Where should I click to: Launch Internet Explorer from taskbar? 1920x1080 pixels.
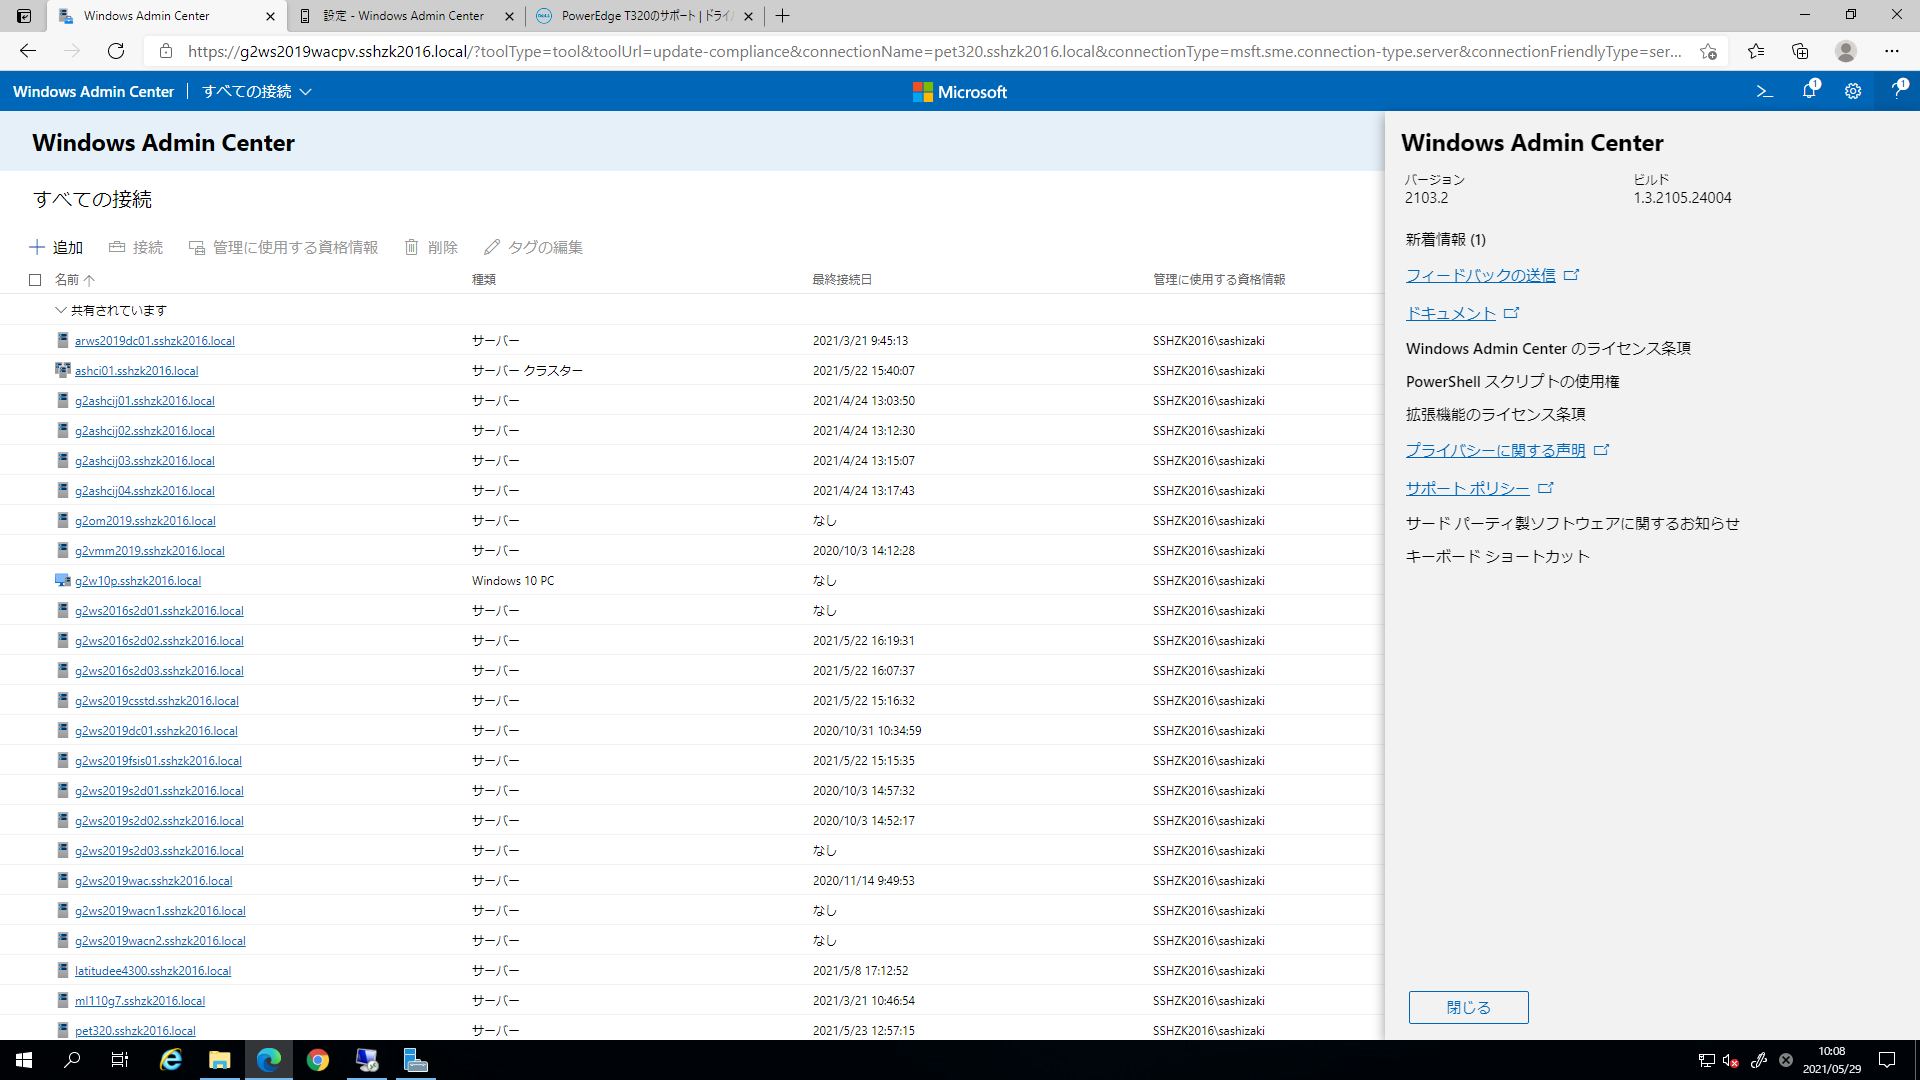pos(171,1060)
